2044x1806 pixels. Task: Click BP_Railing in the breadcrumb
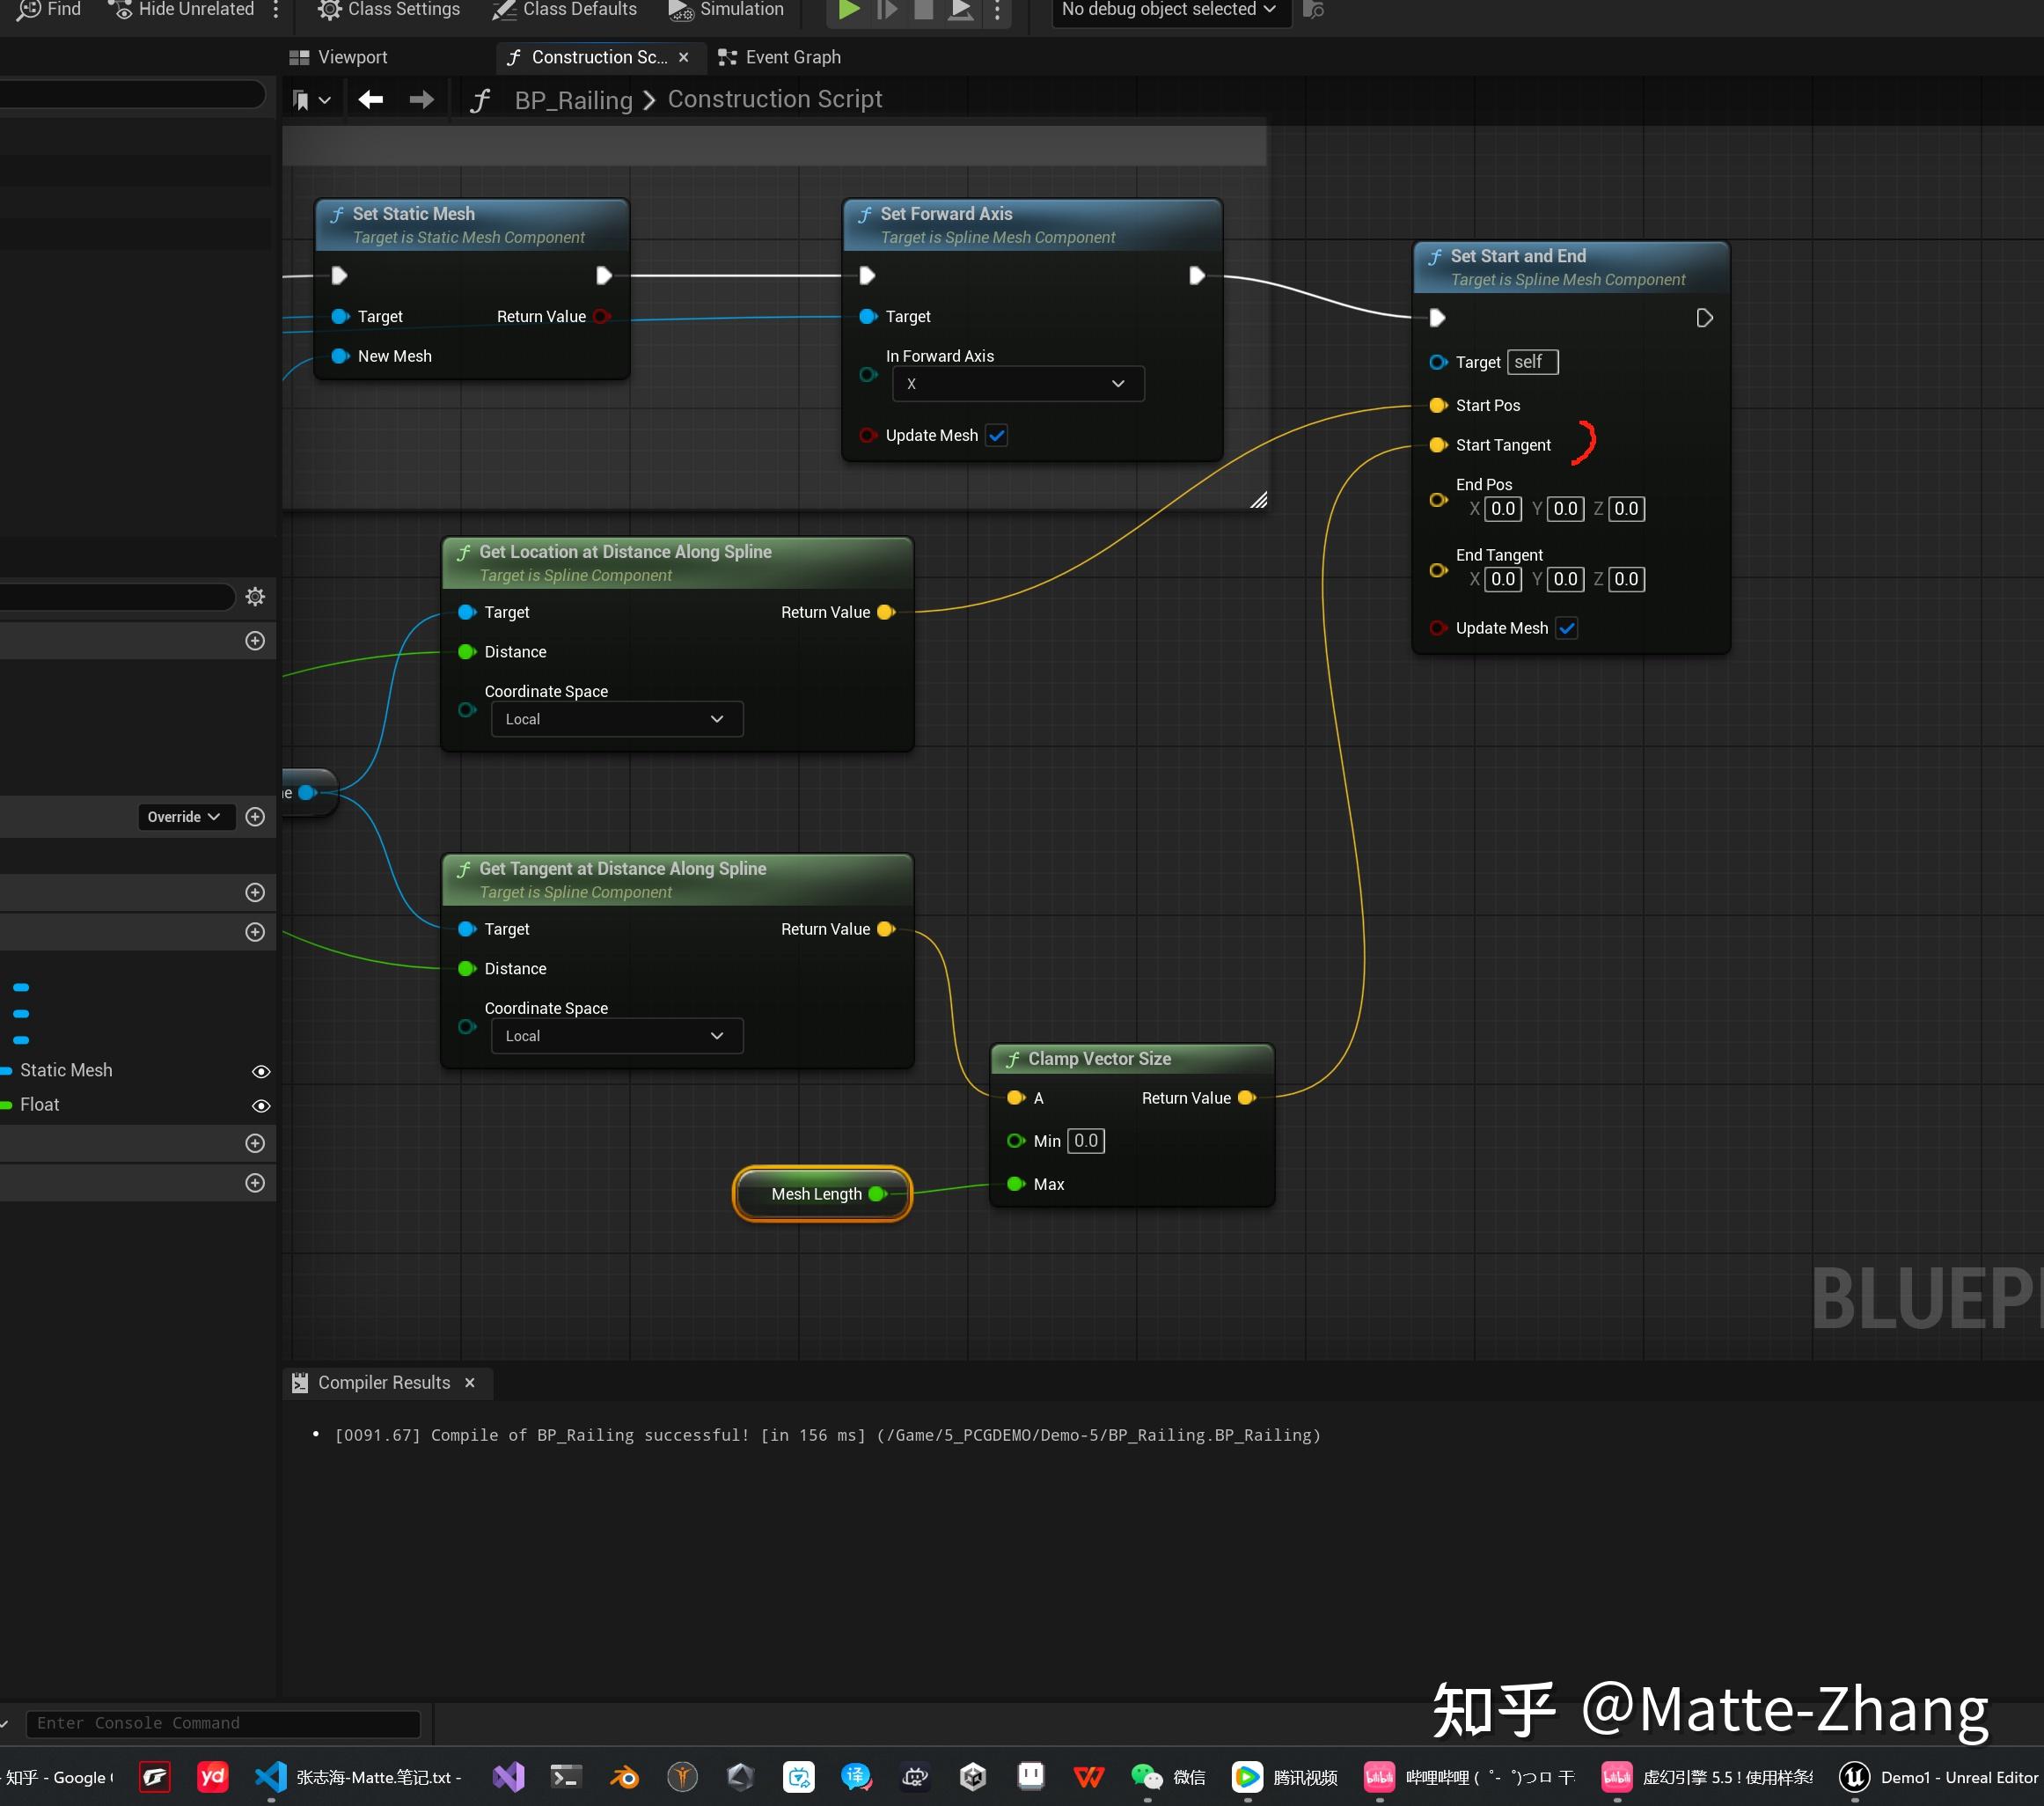pyautogui.click(x=573, y=99)
